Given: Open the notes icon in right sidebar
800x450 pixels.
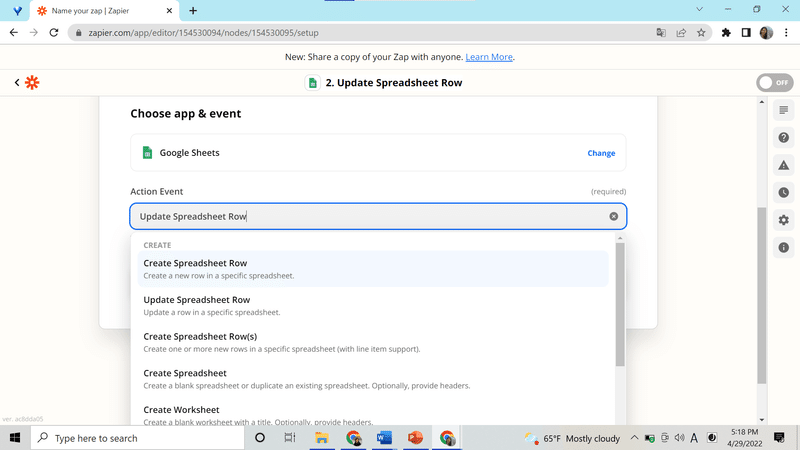Looking at the screenshot, I should (x=784, y=110).
